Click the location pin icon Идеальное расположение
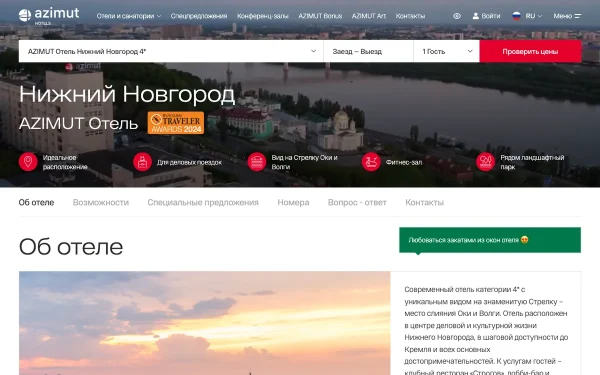The image size is (600, 375). 28,162
